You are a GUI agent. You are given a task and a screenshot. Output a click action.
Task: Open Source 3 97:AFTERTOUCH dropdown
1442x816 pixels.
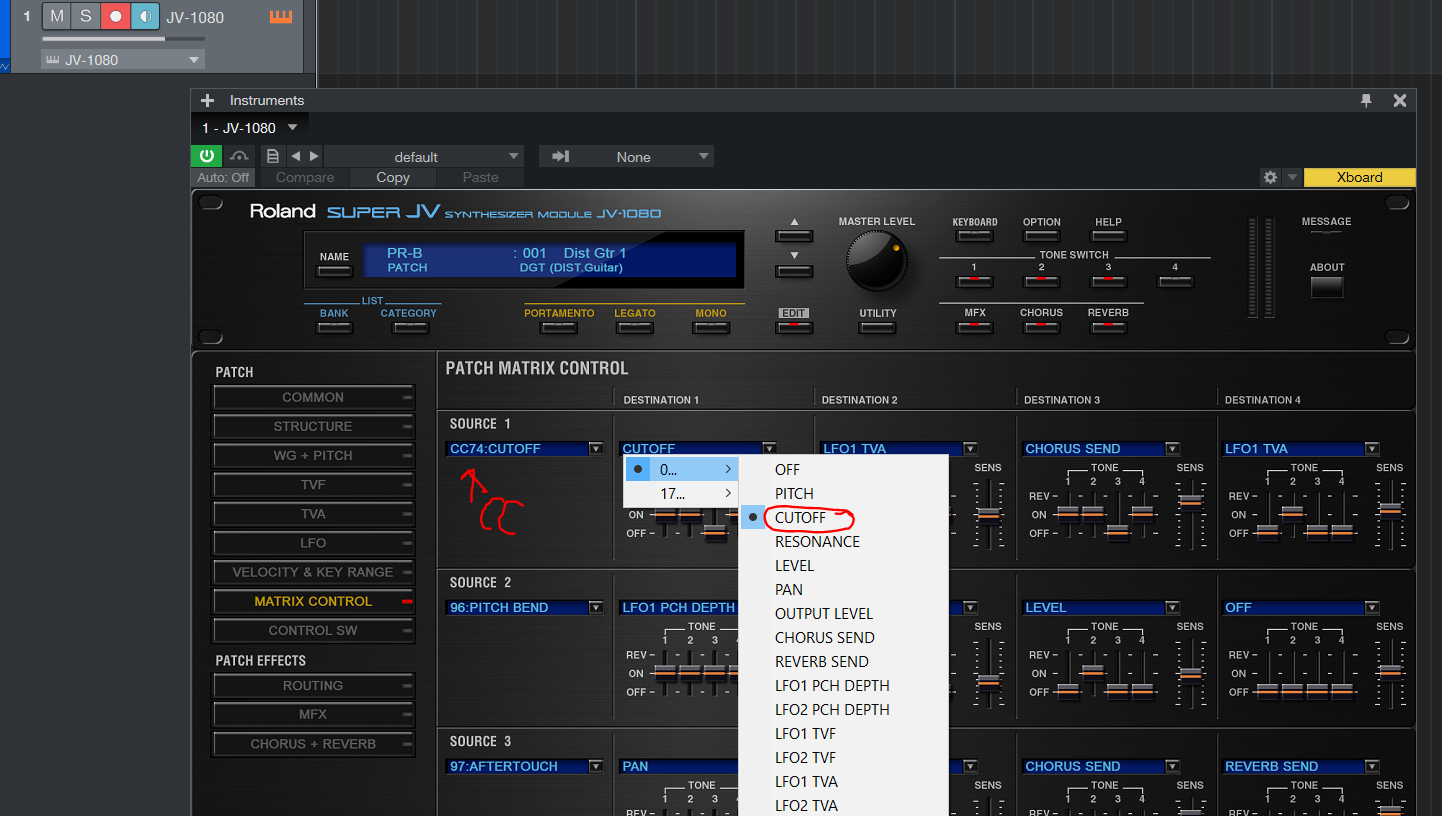tap(525, 766)
